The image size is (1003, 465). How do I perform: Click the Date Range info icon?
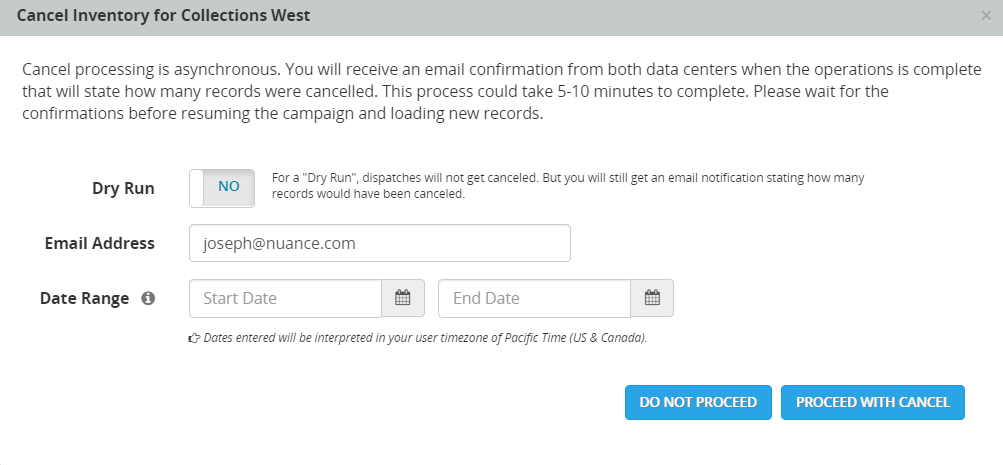[148, 298]
